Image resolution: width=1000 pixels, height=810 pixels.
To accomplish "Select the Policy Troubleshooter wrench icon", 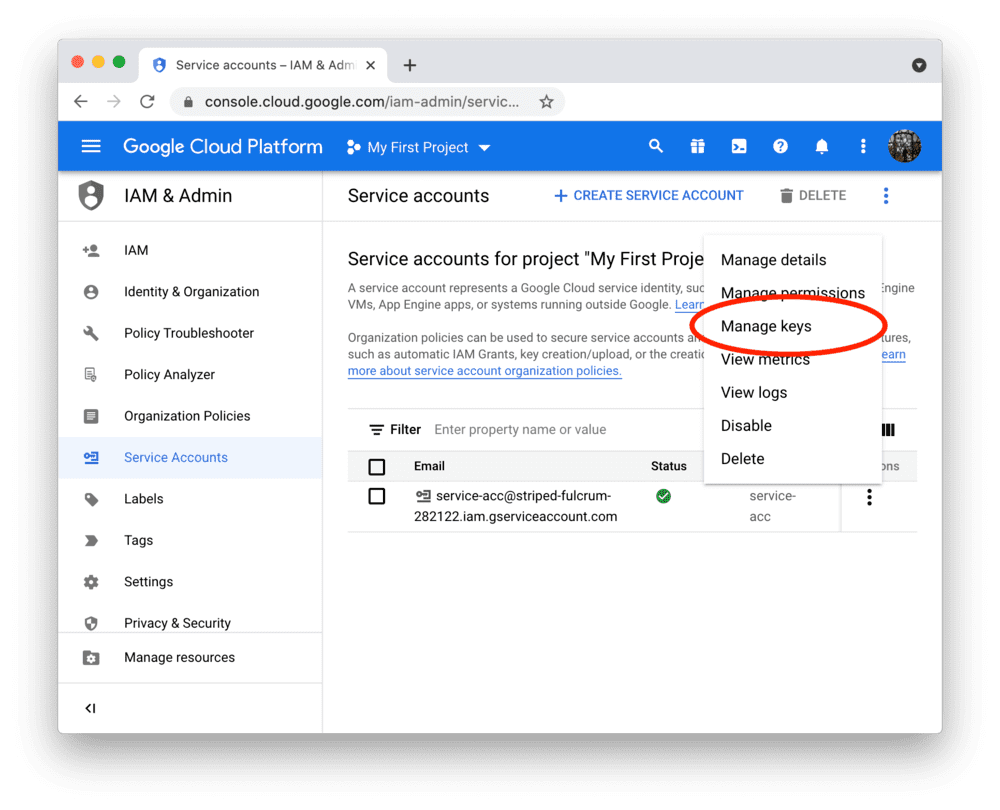I will (93, 333).
